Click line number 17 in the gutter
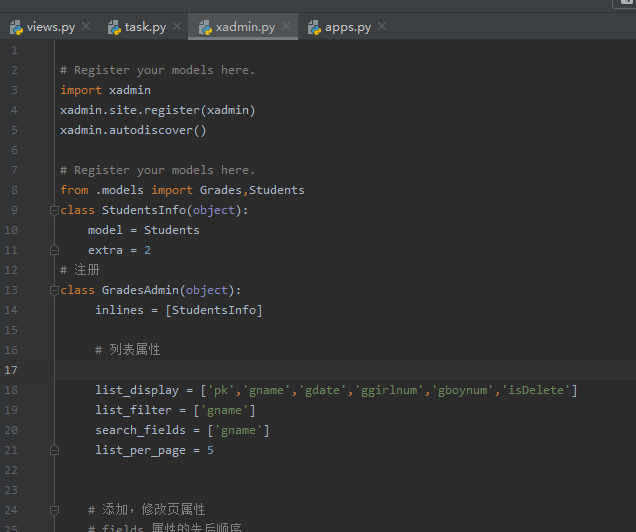 [x=11, y=370]
